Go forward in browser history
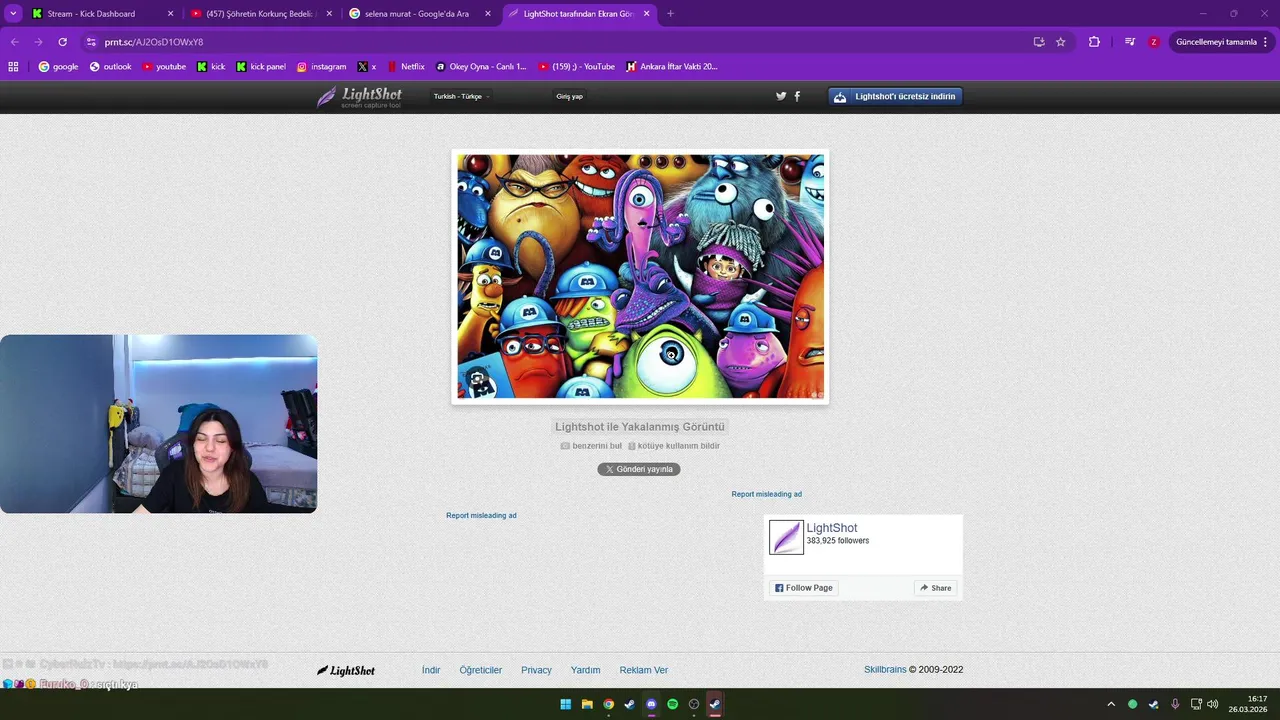 tap(38, 42)
